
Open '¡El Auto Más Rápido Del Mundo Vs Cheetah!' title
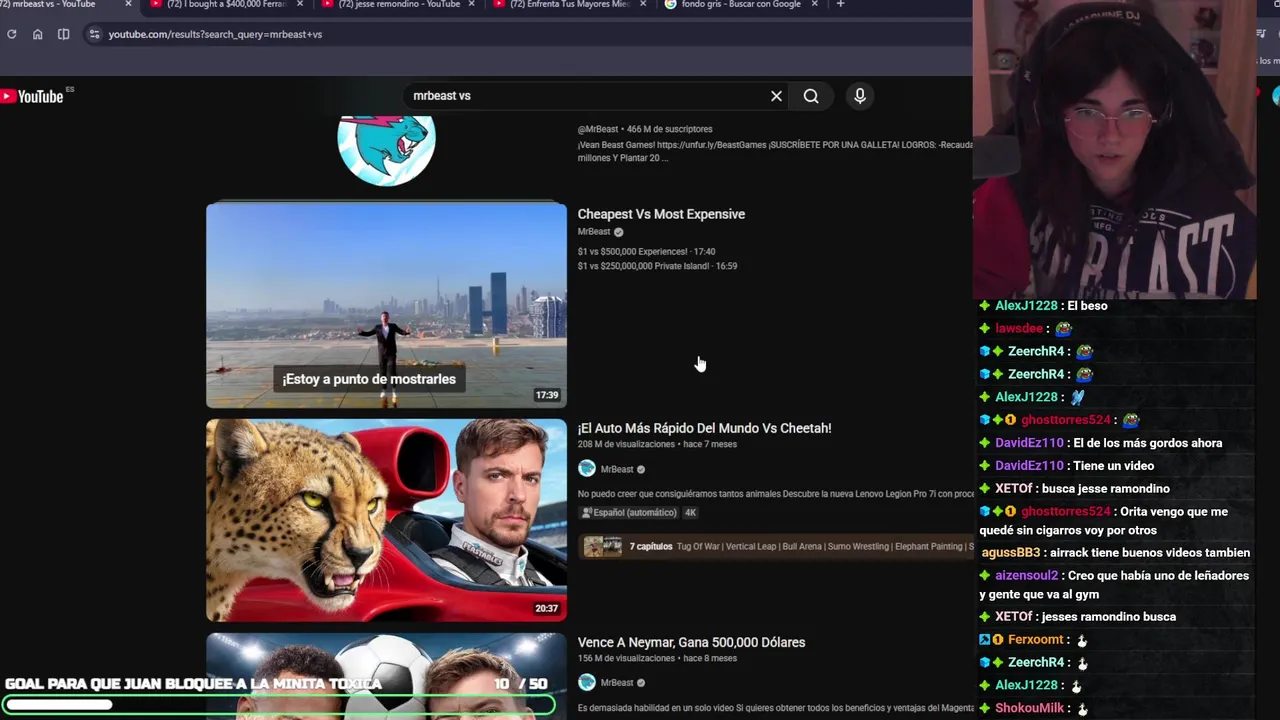click(704, 428)
